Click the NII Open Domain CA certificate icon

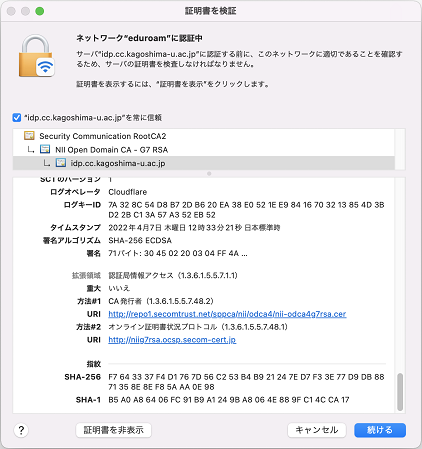point(45,149)
